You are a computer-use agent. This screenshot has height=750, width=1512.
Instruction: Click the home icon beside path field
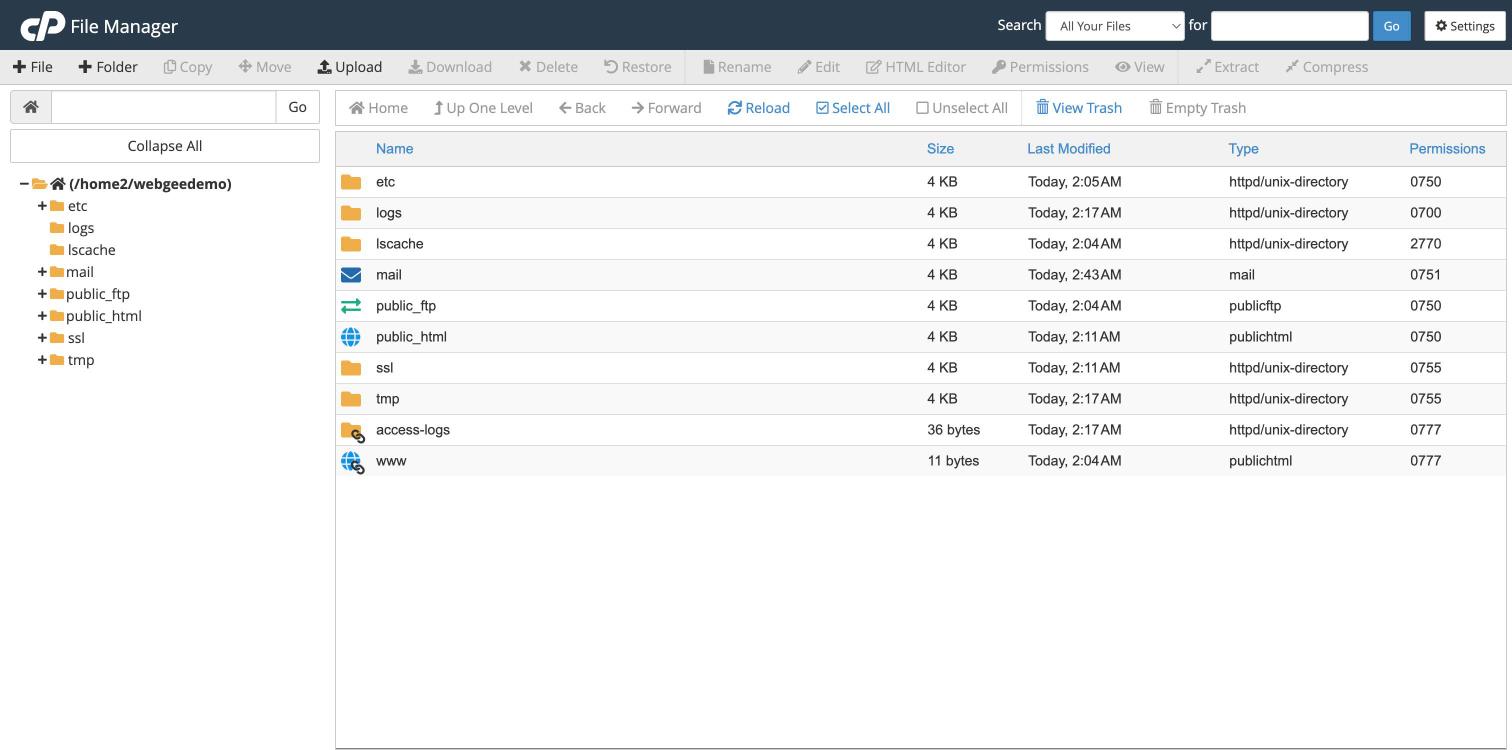pyautogui.click(x=31, y=107)
